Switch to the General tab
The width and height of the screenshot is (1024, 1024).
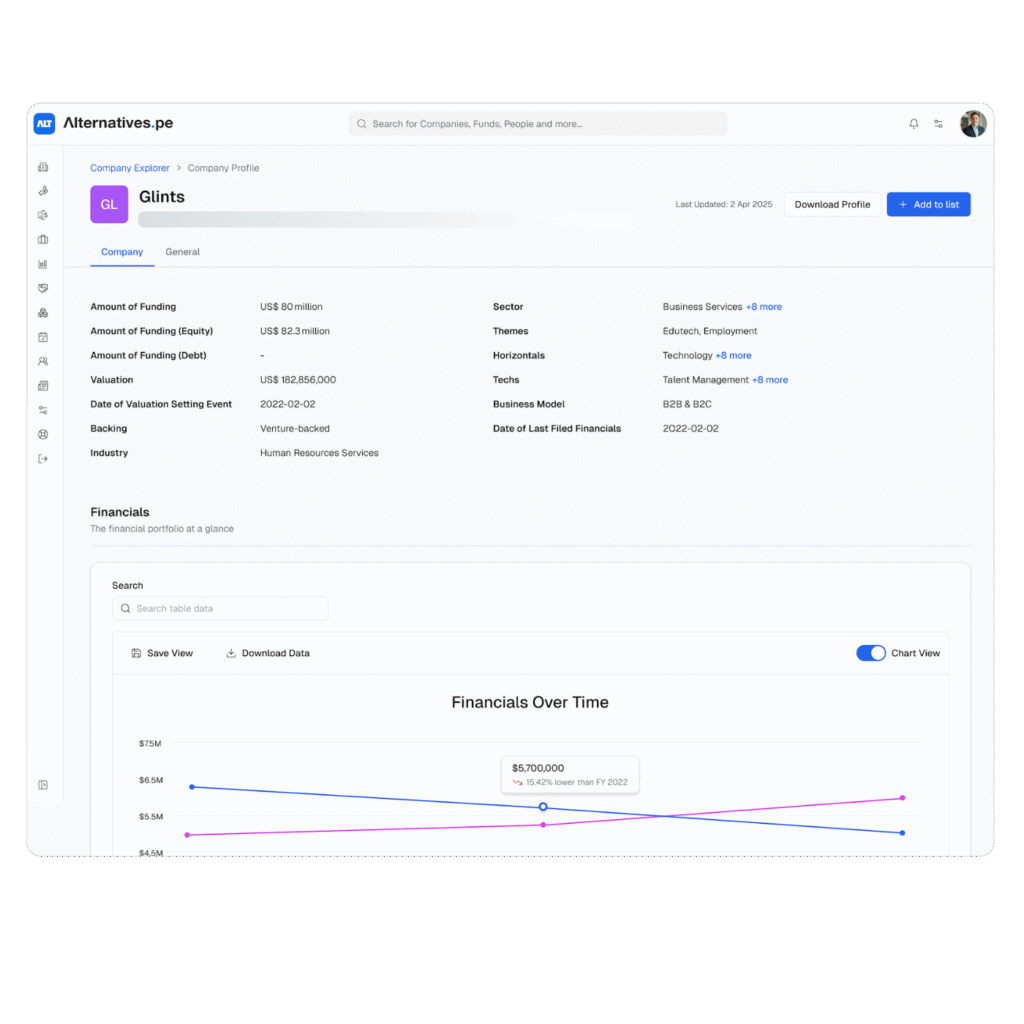pyautogui.click(x=182, y=252)
